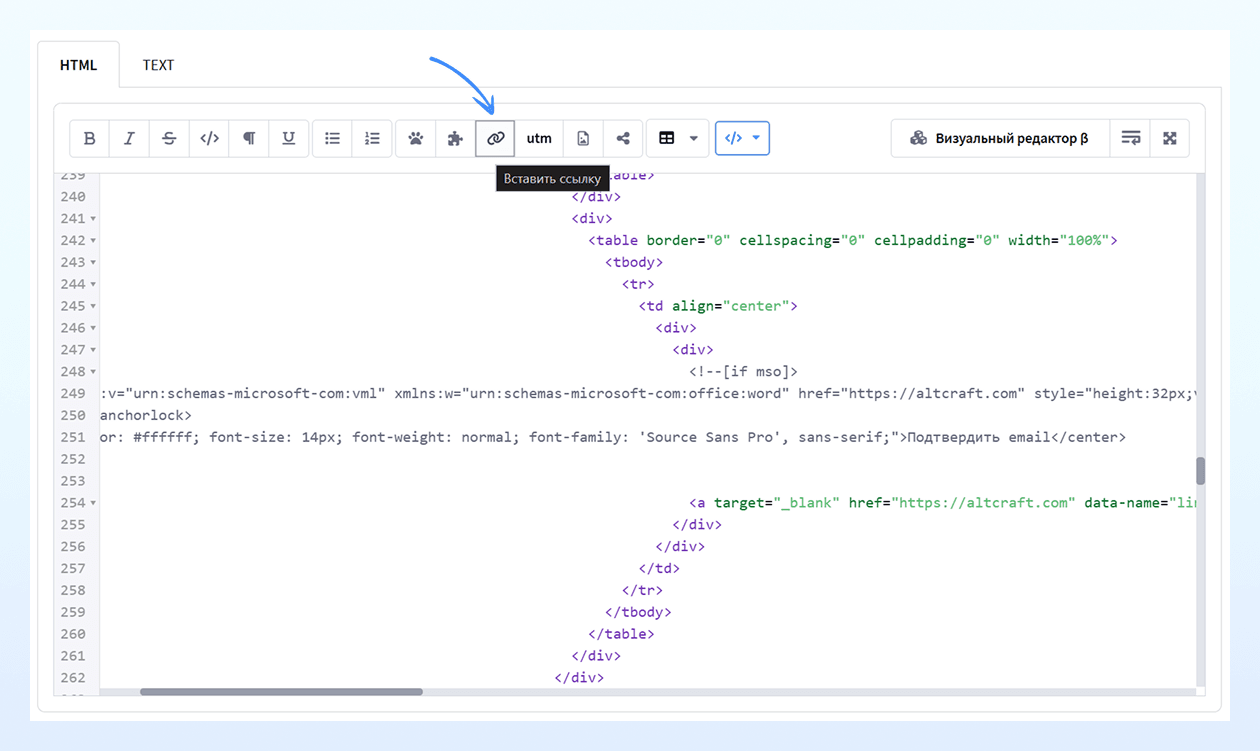Click the paw icon in the toolbar
The height and width of the screenshot is (751, 1260).
[x=416, y=139]
